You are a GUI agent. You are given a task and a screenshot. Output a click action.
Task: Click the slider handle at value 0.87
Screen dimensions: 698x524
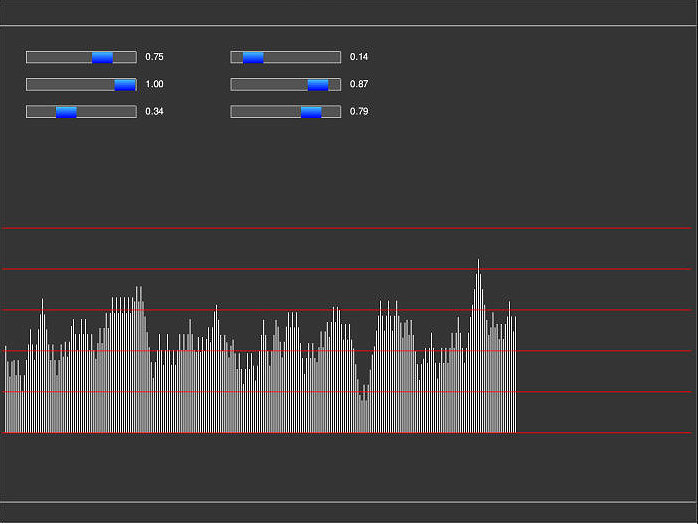click(x=318, y=85)
